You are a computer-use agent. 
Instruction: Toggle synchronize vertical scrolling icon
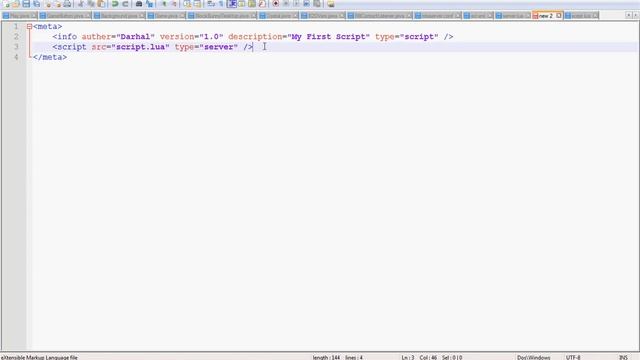tap(187, 4)
